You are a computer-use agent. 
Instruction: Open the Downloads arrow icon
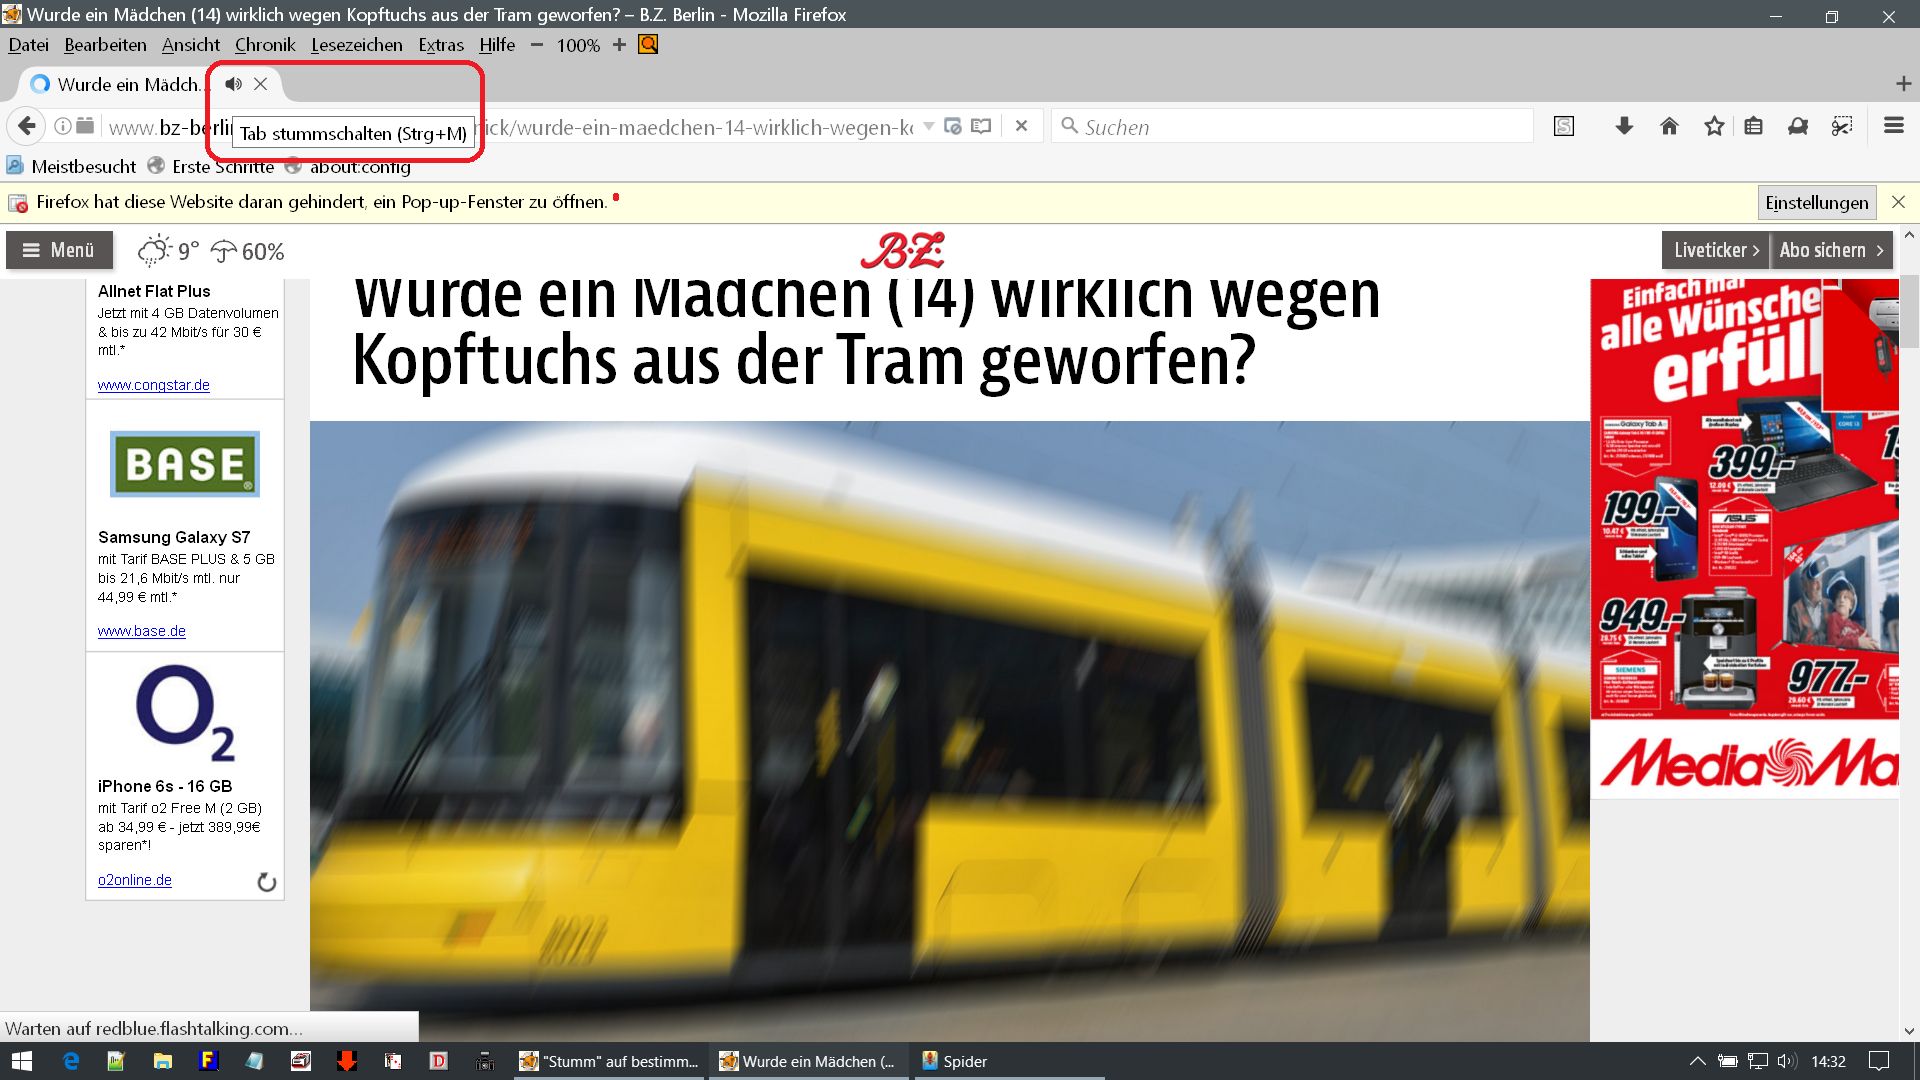(1624, 126)
